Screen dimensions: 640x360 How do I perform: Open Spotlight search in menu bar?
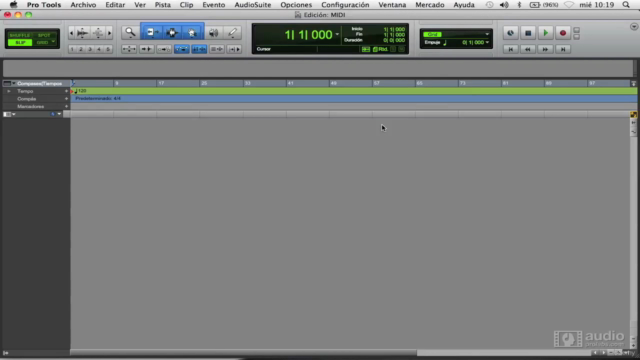626,5
